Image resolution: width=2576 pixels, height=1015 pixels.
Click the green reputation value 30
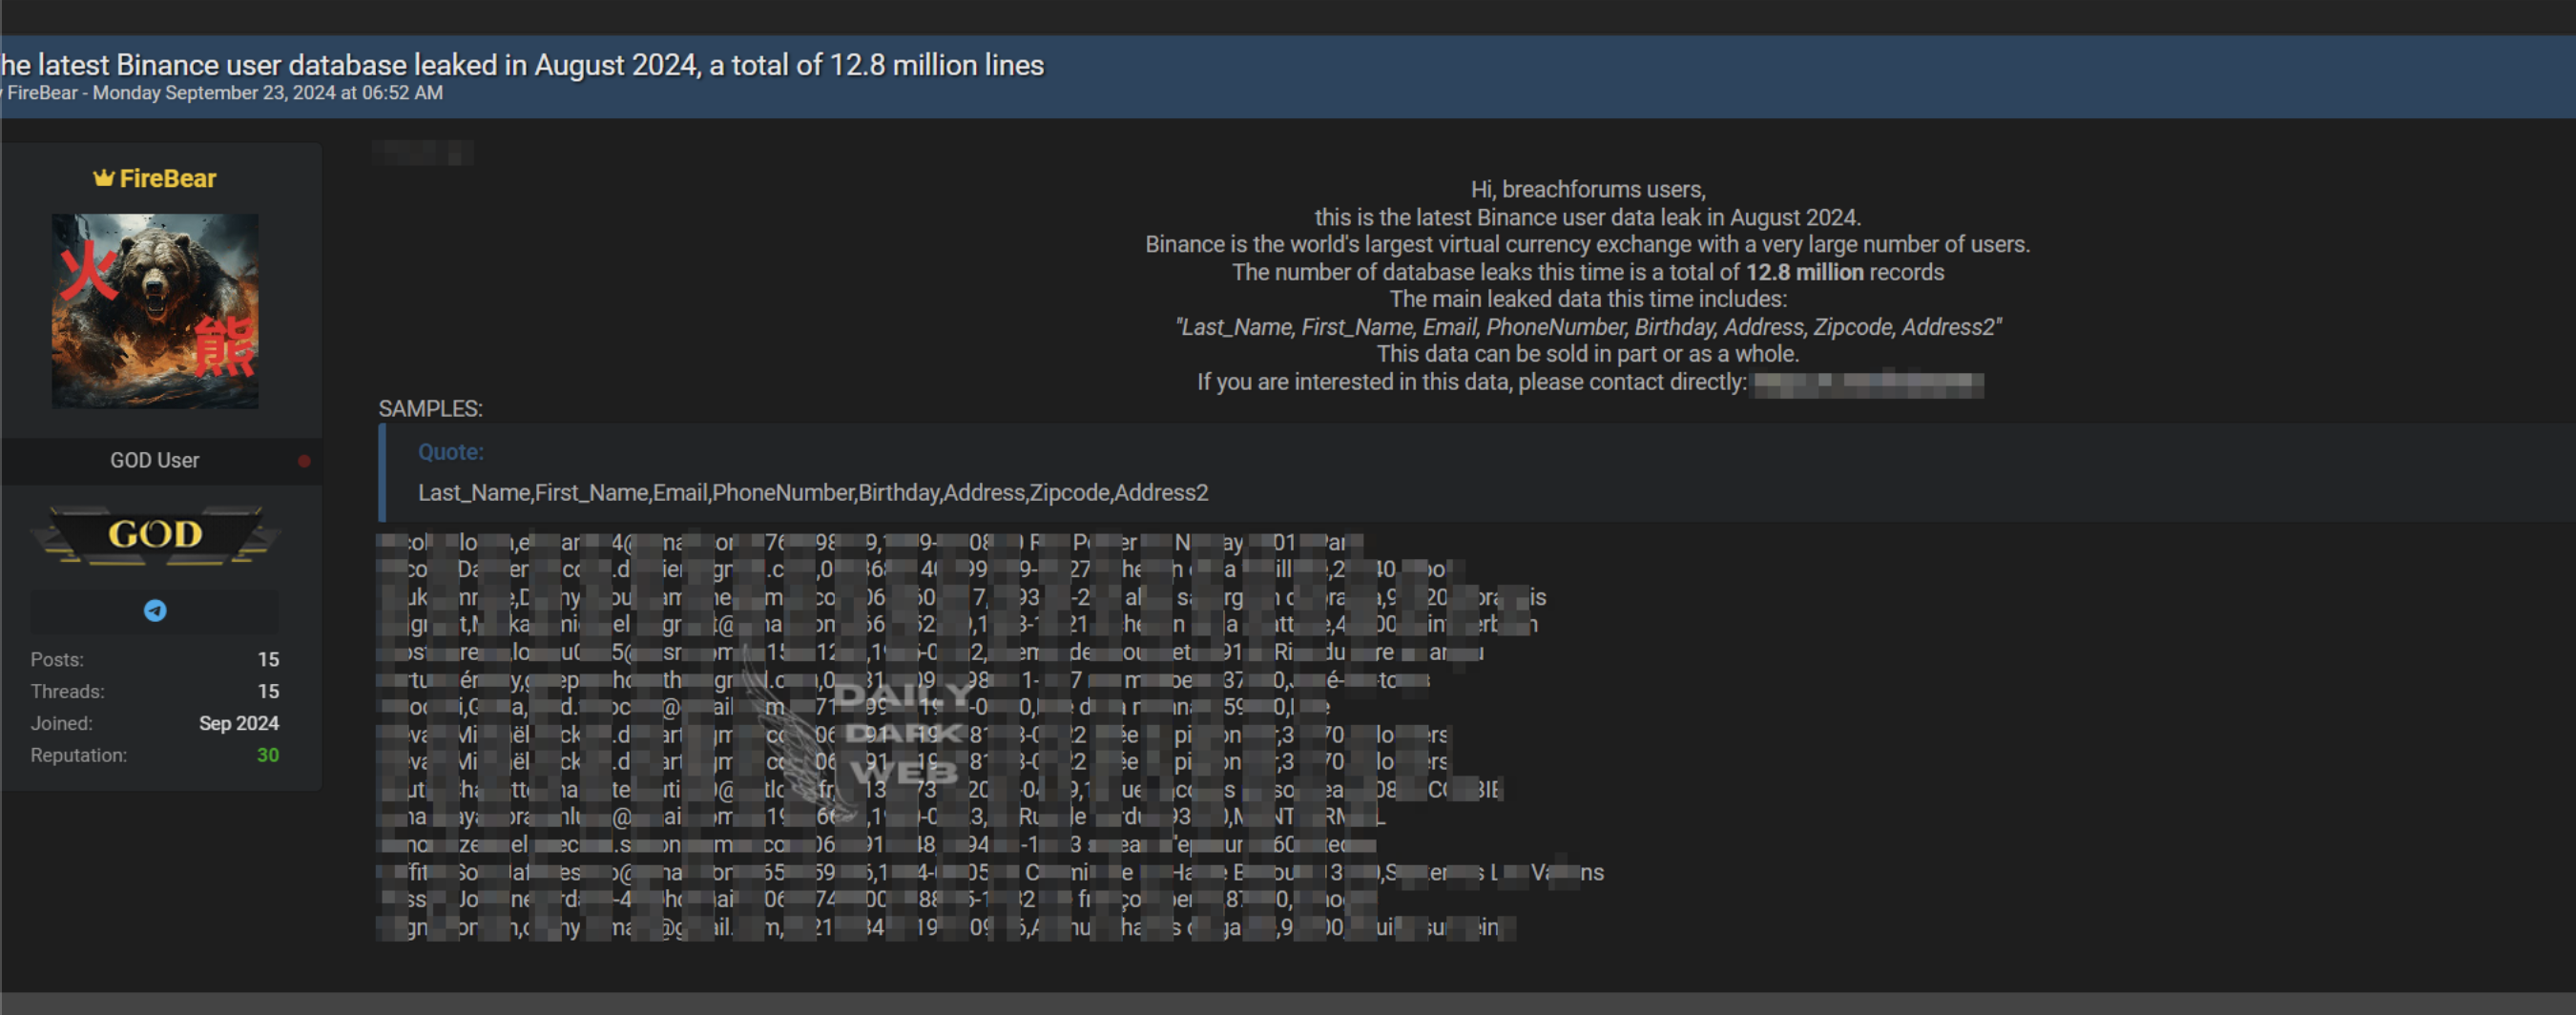tap(267, 755)
